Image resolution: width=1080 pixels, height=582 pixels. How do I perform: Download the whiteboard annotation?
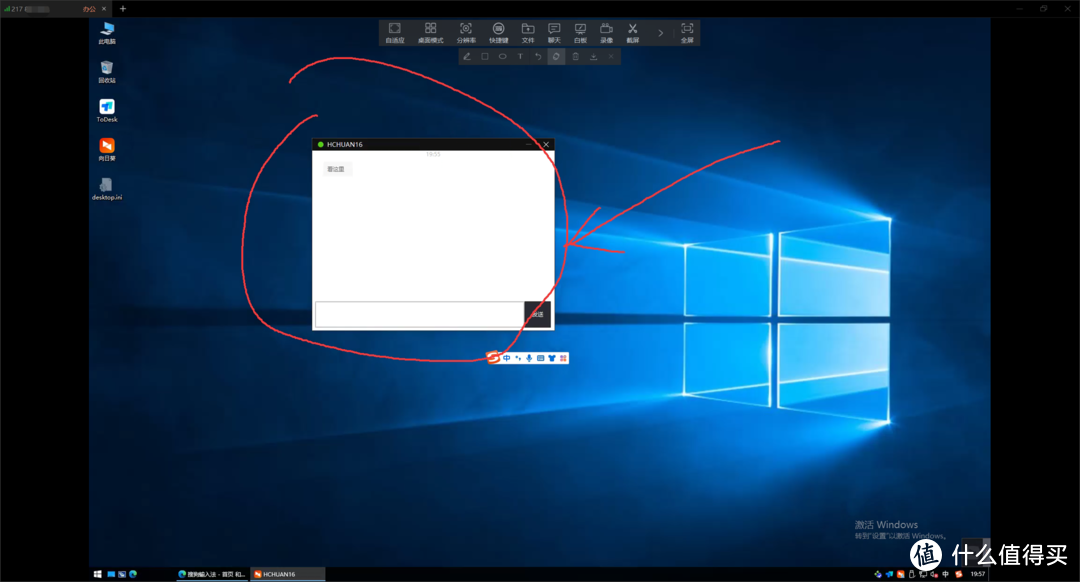(593, 57)
